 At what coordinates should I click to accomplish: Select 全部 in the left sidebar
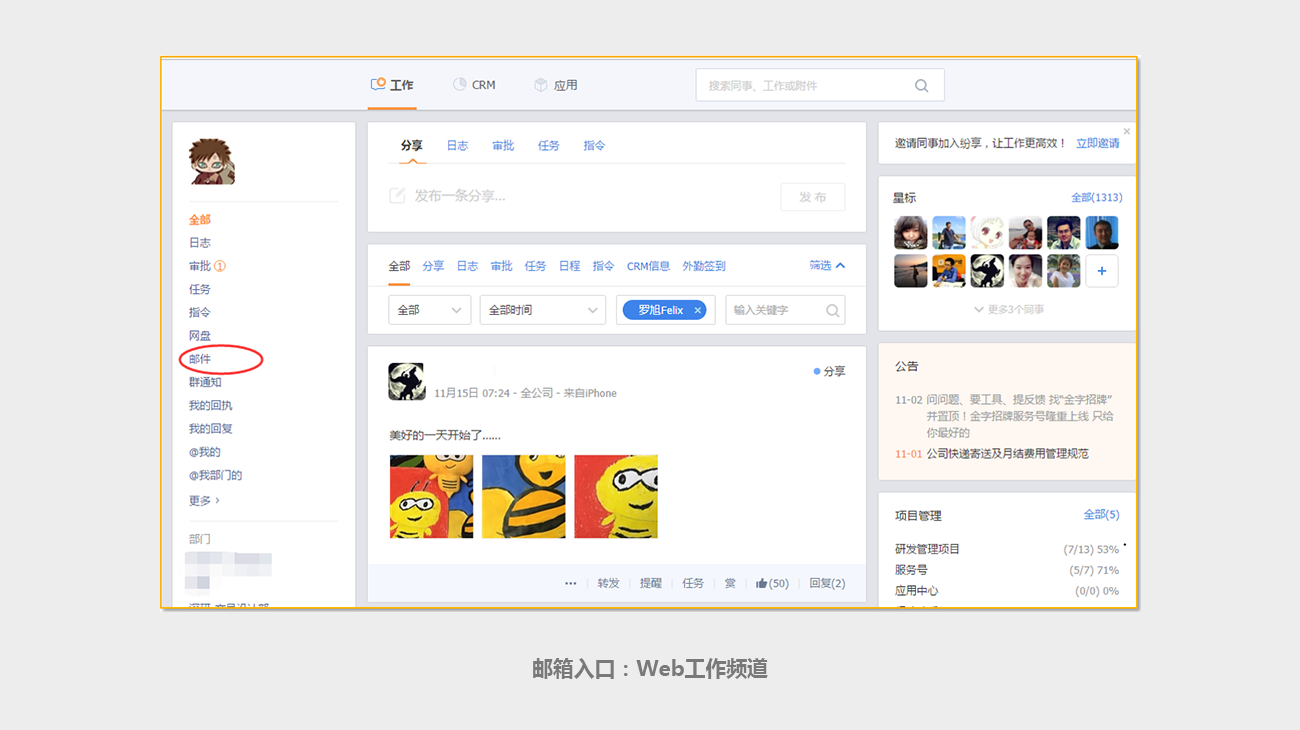(x=200, y=220)
